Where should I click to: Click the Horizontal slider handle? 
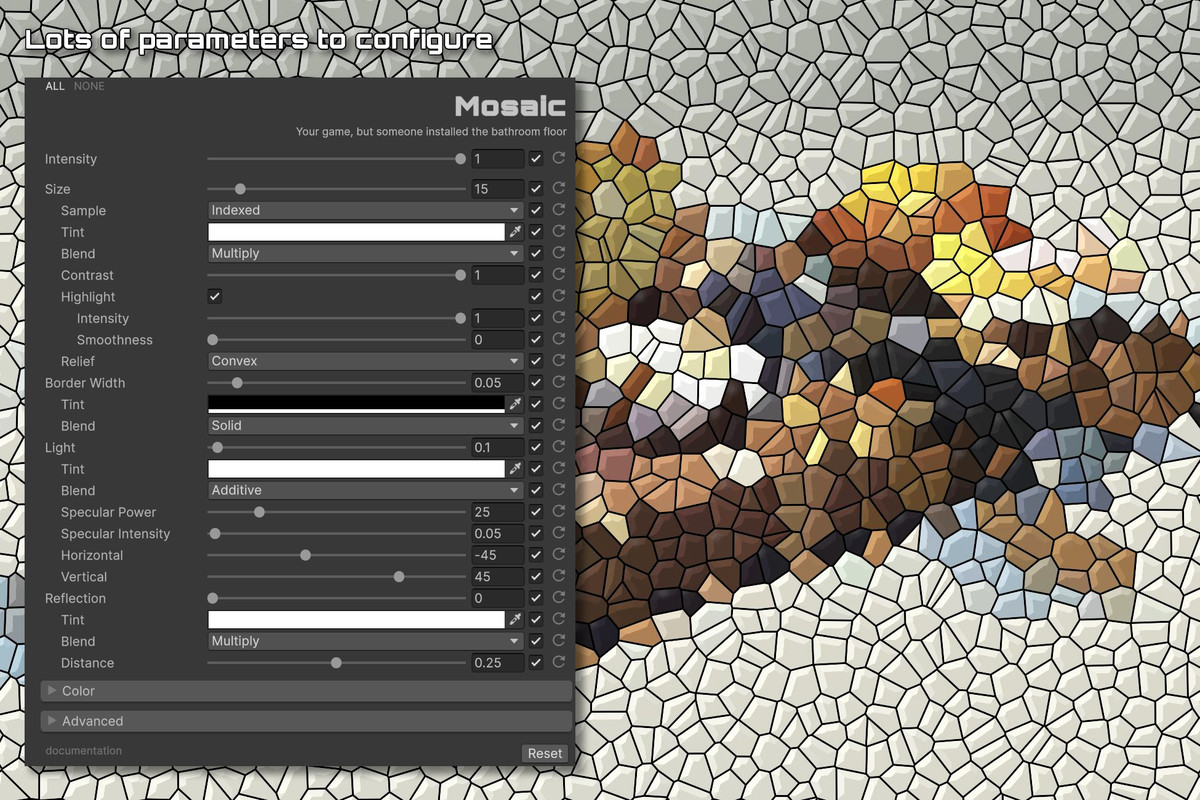pos(305,555)
